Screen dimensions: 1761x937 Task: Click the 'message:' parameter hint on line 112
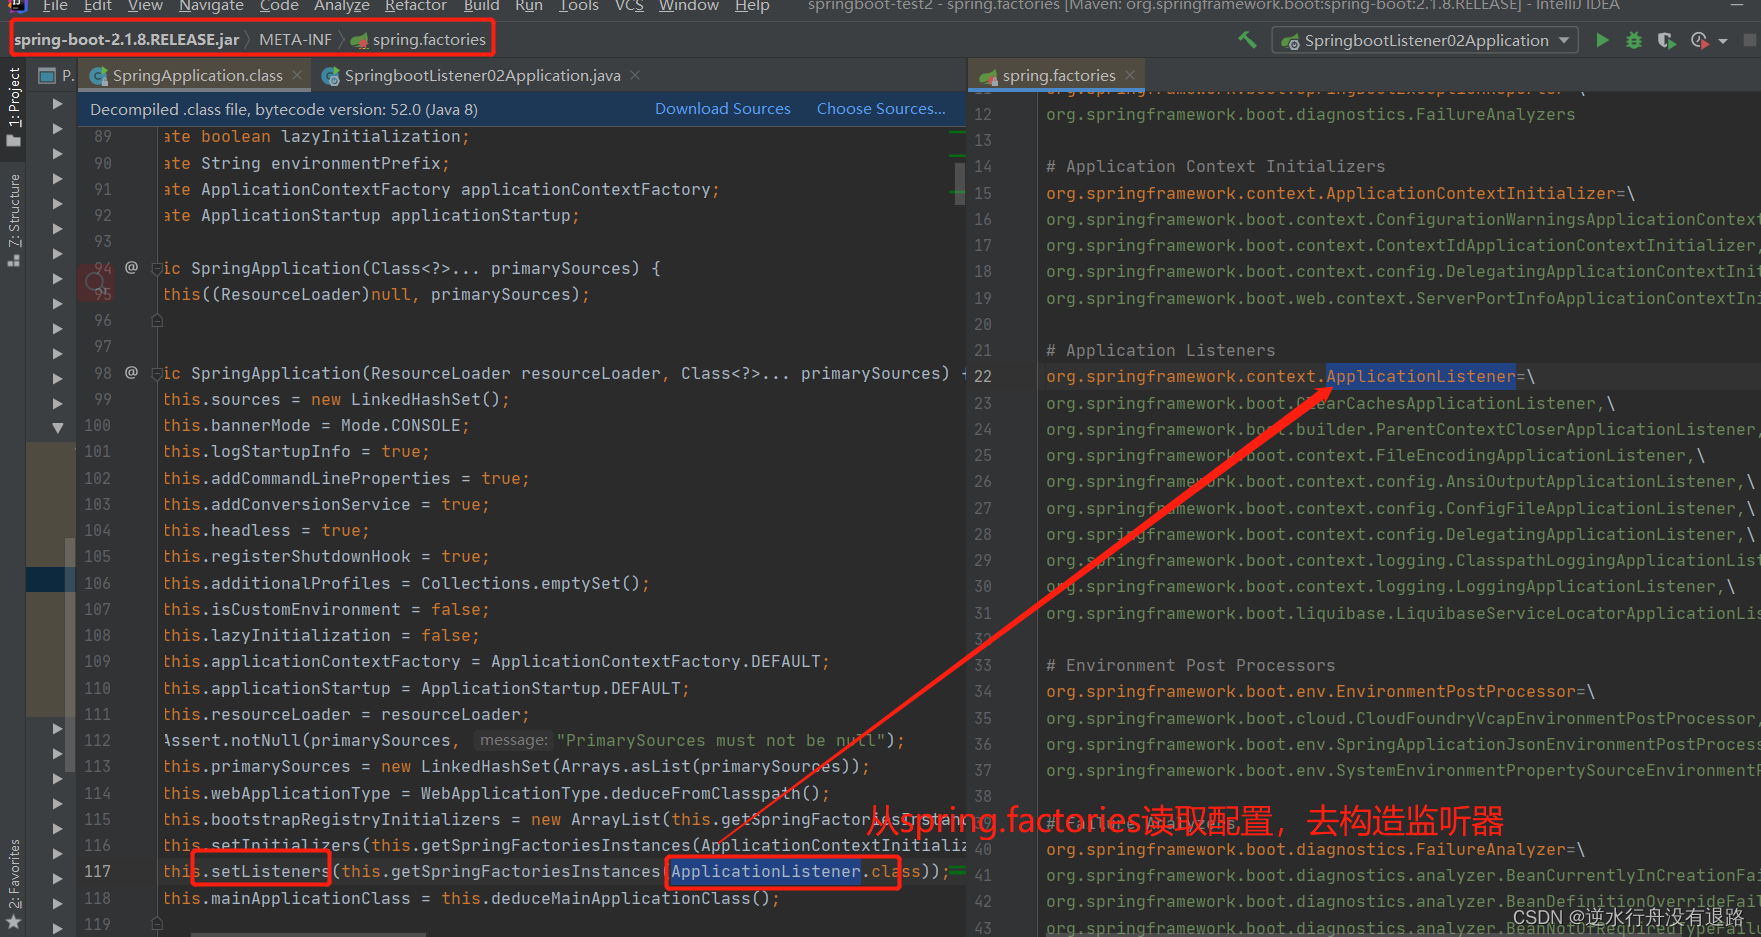(x=513, y=741)
